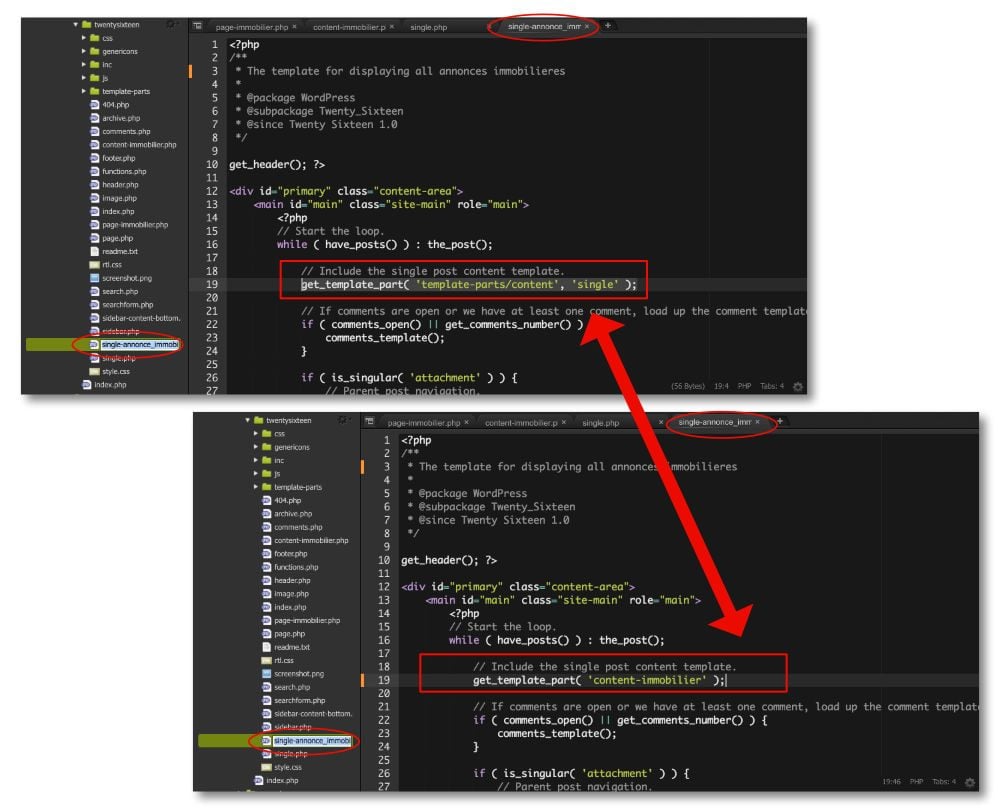Click the screenshot.png file icon in upper sidebar
Image resolution: width=1000 pixels, height=810 pixels.
(x=94, y=278)
